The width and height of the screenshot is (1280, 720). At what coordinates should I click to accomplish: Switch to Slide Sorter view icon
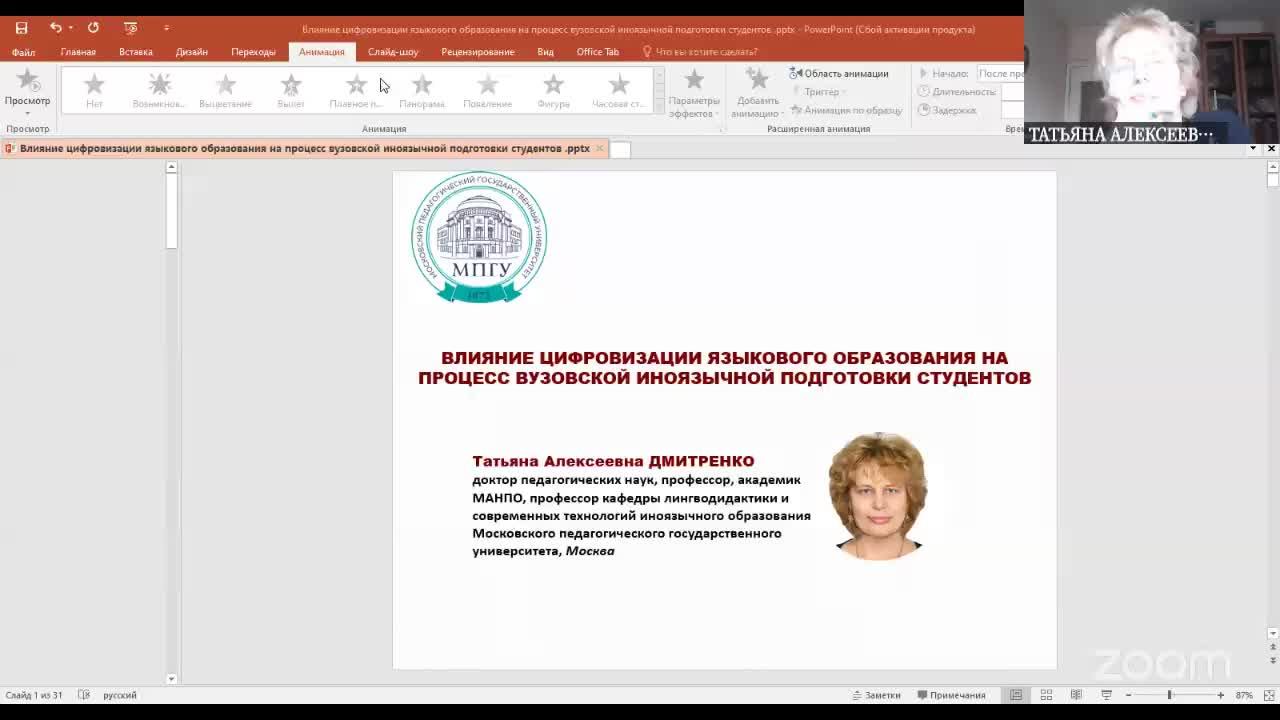point(1046,695)
